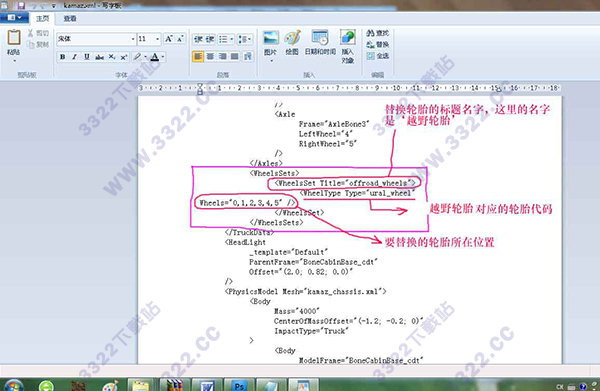Click the Paste clipboard icon
600x391 pixels.
14,38
